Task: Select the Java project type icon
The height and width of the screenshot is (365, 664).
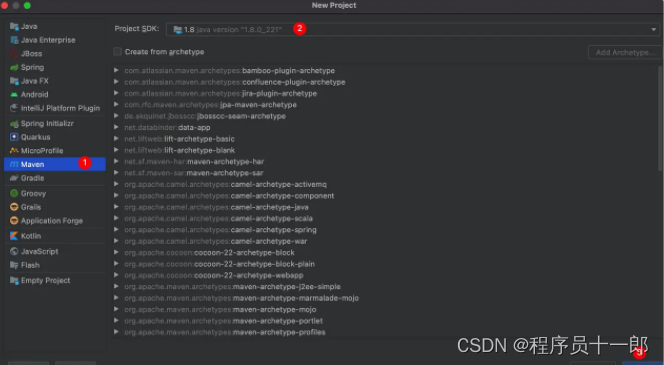Action: (14, 26)
